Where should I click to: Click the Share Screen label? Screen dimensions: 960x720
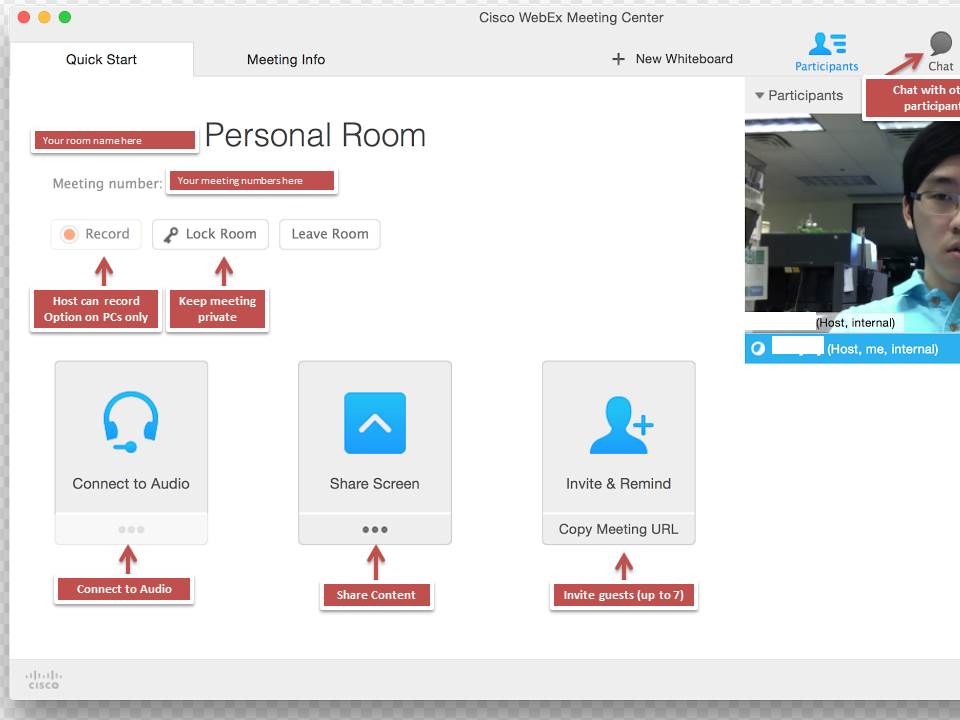pos(375,484)
